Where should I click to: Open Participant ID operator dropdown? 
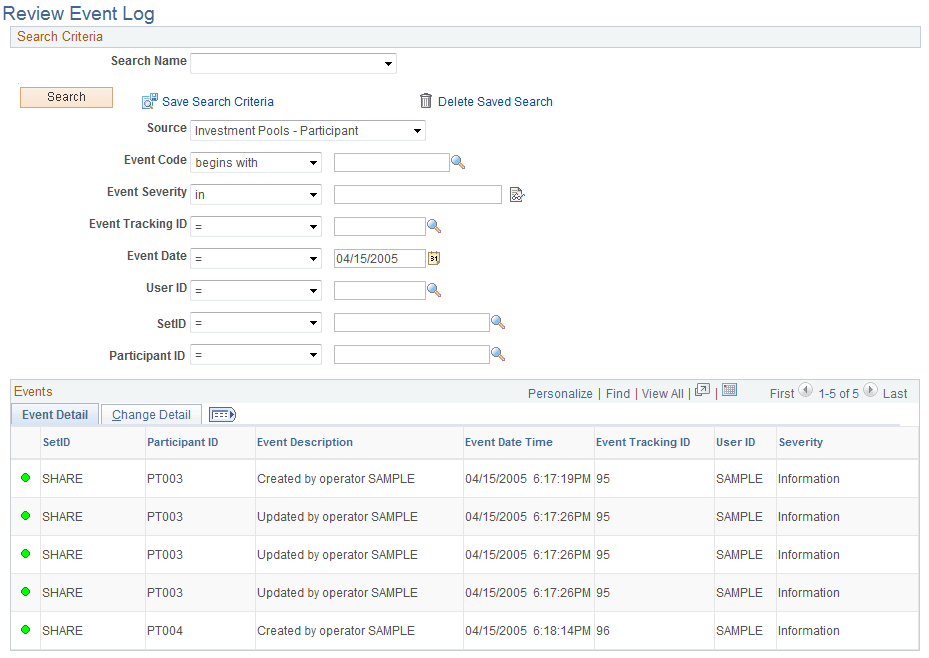pos(256,355)
